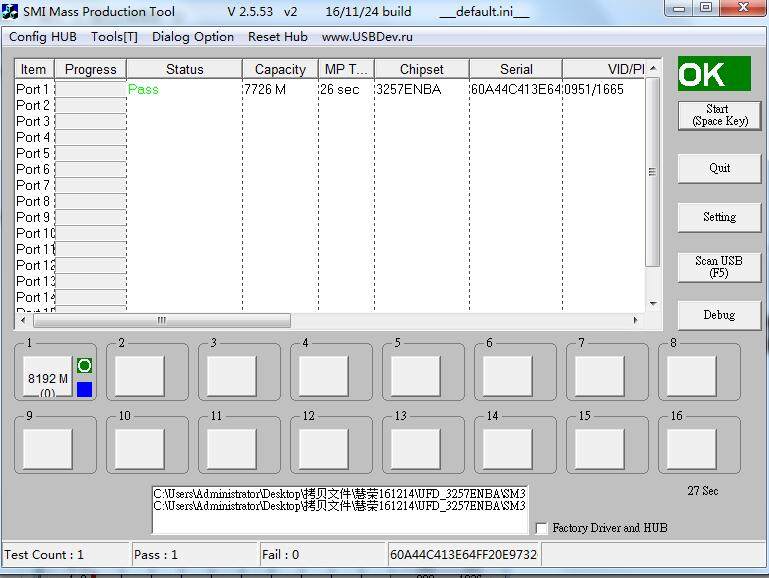This screenshot has height=578, width=769.
Task: Click the list's scroll up arrow
Action: point(653,69)
